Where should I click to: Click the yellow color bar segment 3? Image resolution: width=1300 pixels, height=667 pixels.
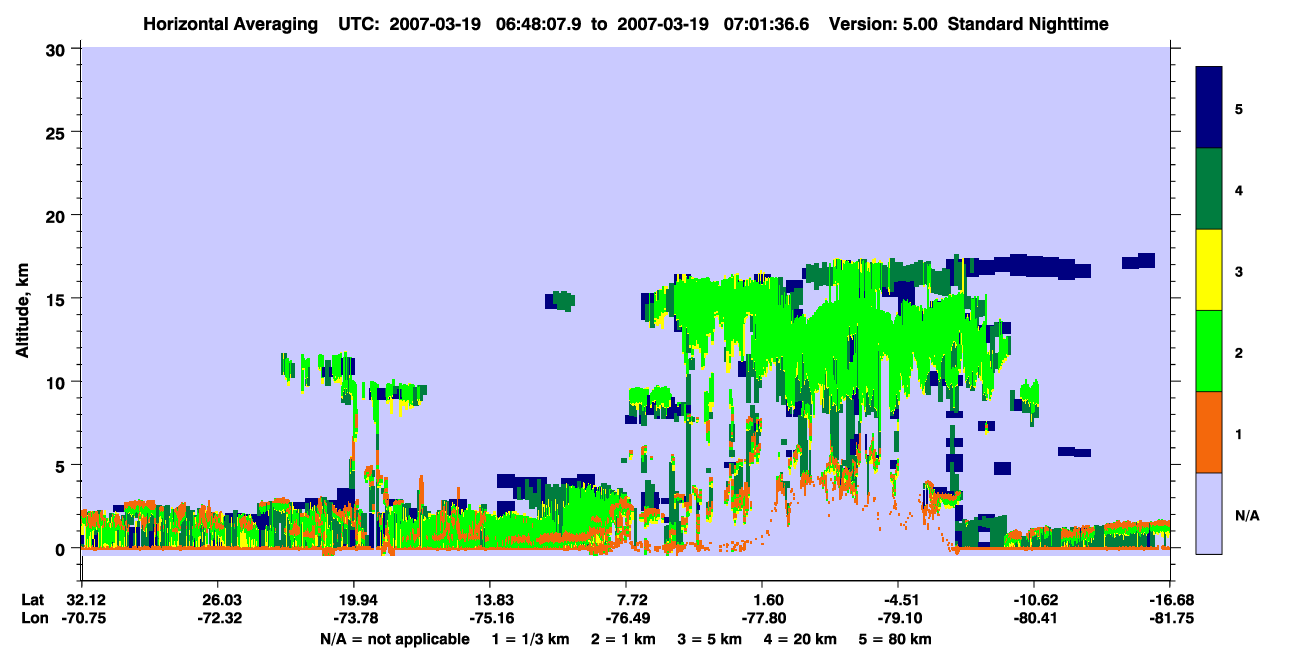coord(1209,270)
